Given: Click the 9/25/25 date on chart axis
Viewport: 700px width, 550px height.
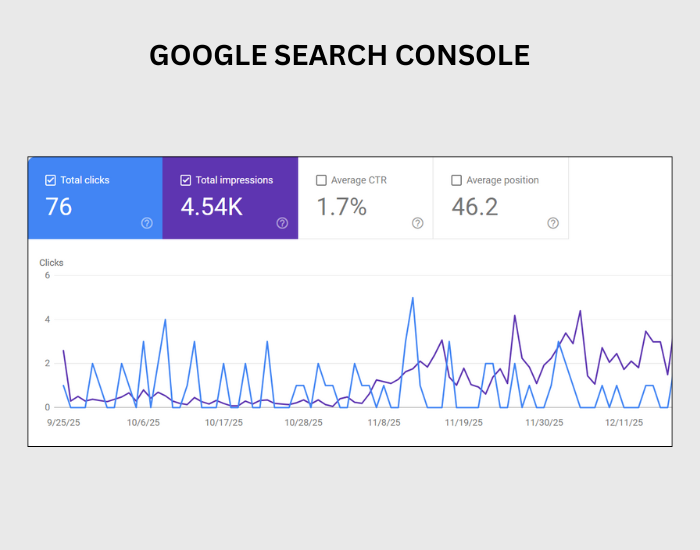Looking at the screenshot, I should click(64, 423).
